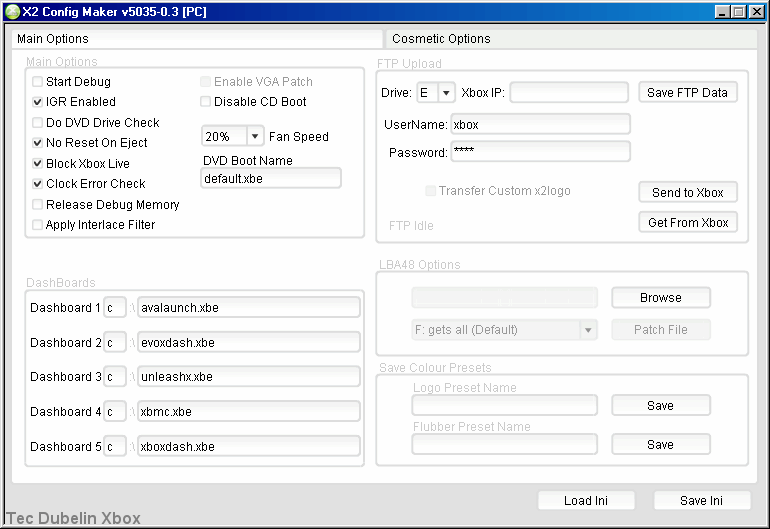Tick Do DVD Drive Check

point(37,122)
